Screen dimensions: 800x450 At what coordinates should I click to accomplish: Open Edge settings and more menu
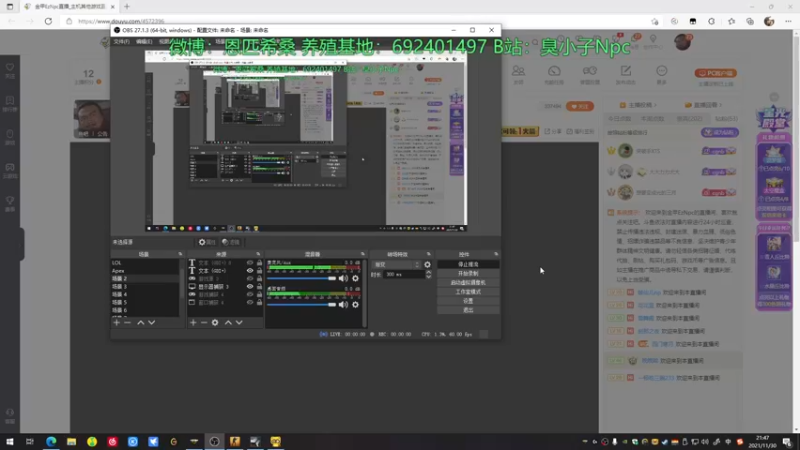pos(788,21)
